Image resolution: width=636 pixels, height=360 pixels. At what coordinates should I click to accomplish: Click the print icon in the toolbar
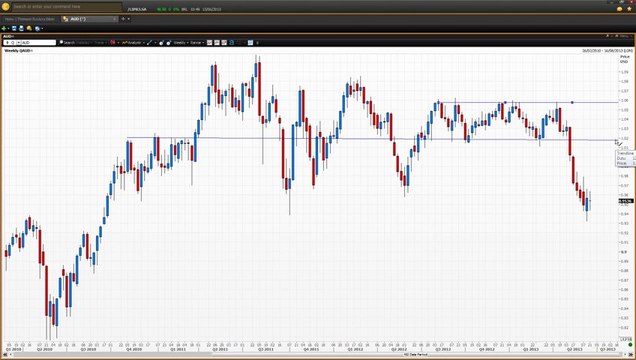pos(21,28)
